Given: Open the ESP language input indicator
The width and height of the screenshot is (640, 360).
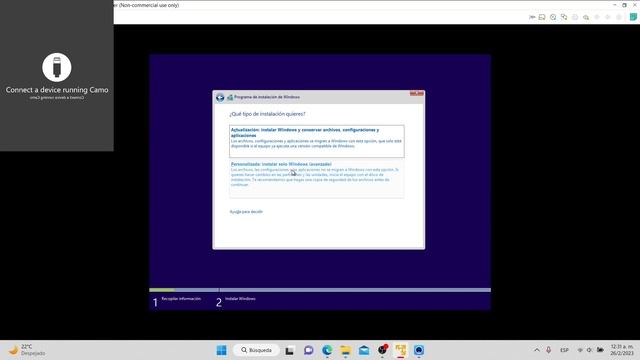Looking at the screenshot, I should (564, 350).
